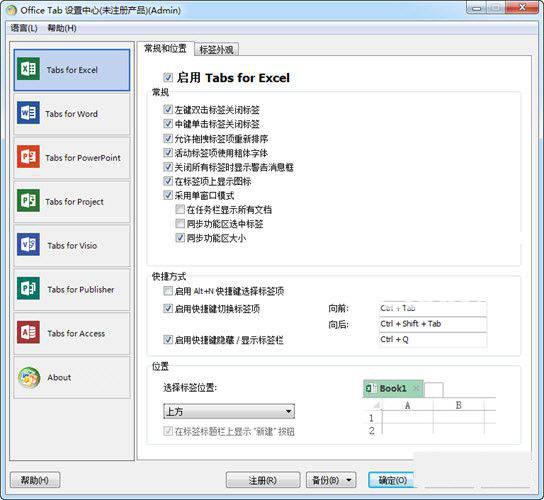Toggle 关闭所有标签时显示警告消息框 checkbox
The image size is (544, 500).
[168, 167]
